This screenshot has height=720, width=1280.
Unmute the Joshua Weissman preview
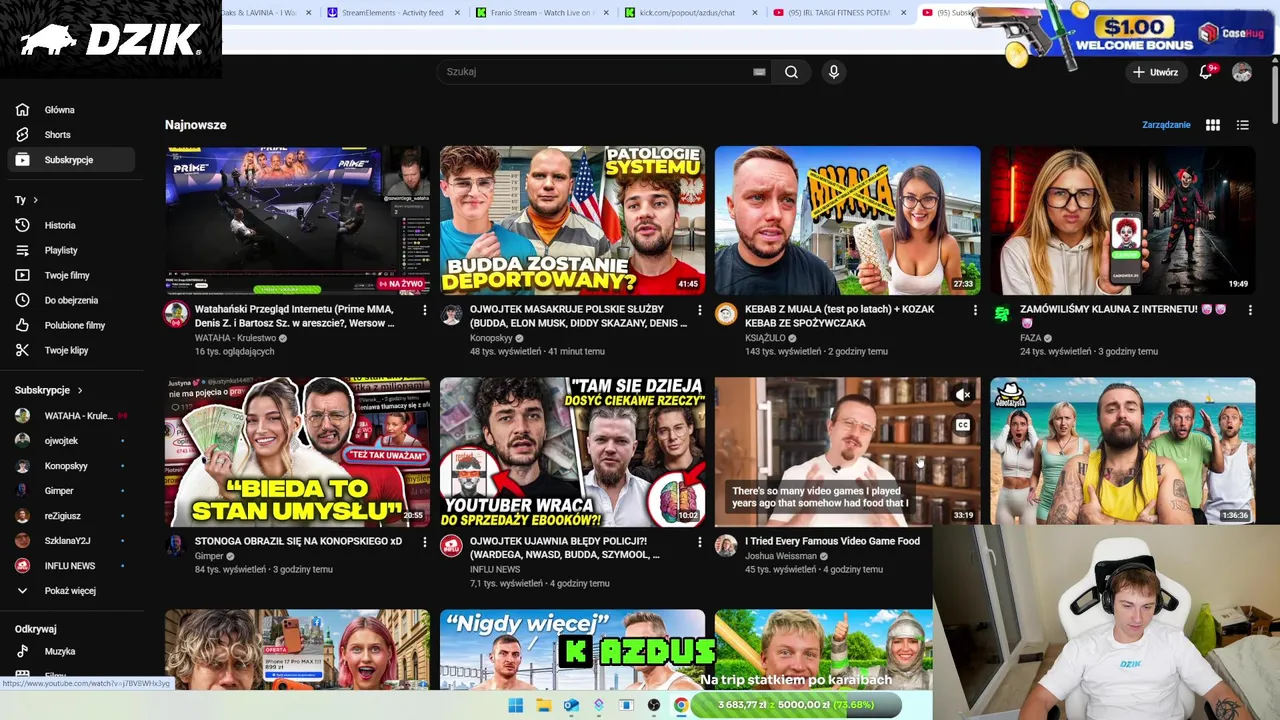[x=963, y=395]
